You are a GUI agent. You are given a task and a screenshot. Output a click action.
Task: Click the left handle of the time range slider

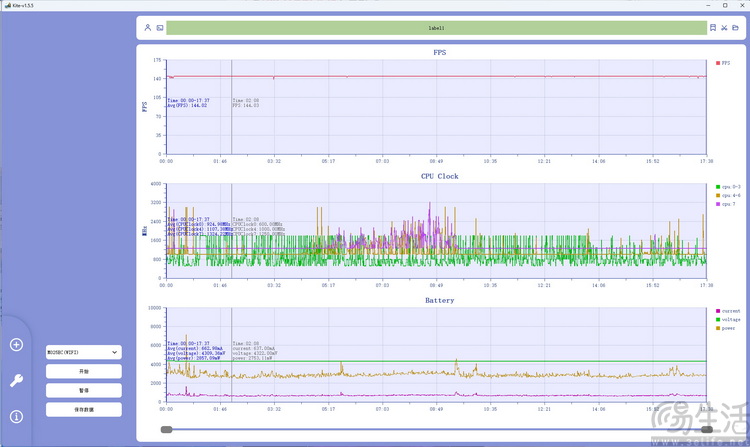coord(166,429)
